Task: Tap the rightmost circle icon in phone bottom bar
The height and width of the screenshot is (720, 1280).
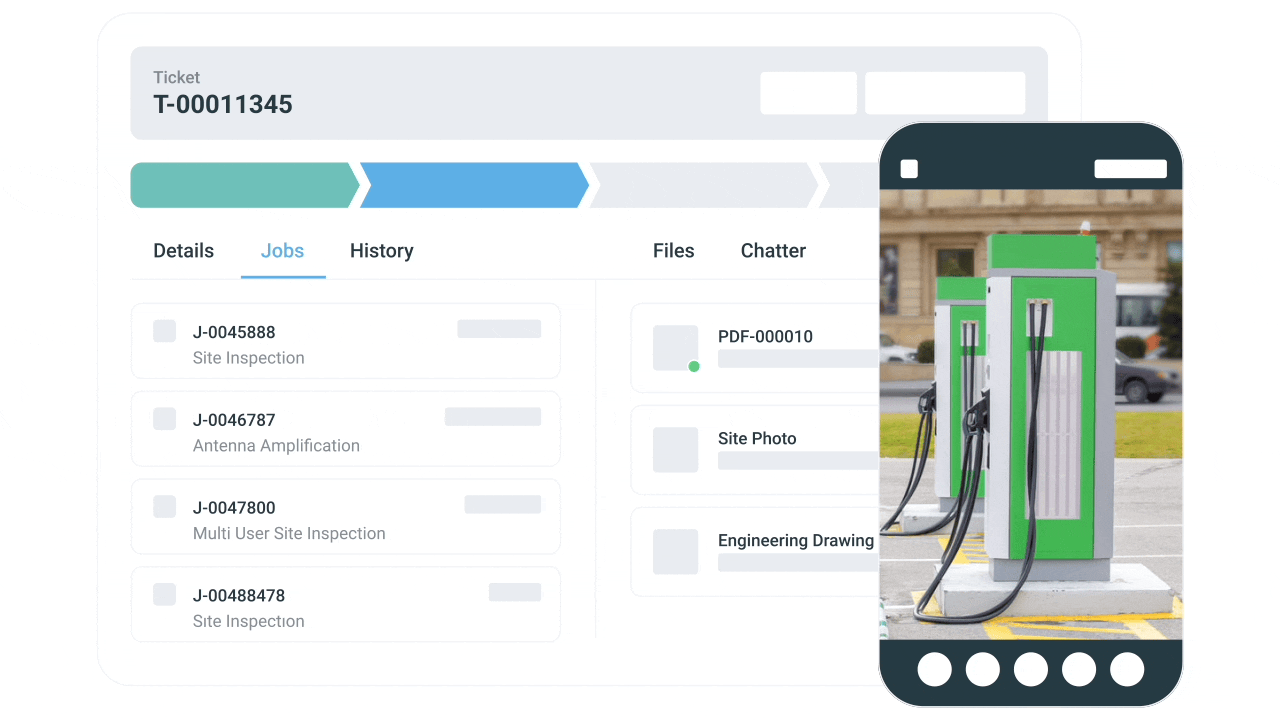Action: (1127, 669)
